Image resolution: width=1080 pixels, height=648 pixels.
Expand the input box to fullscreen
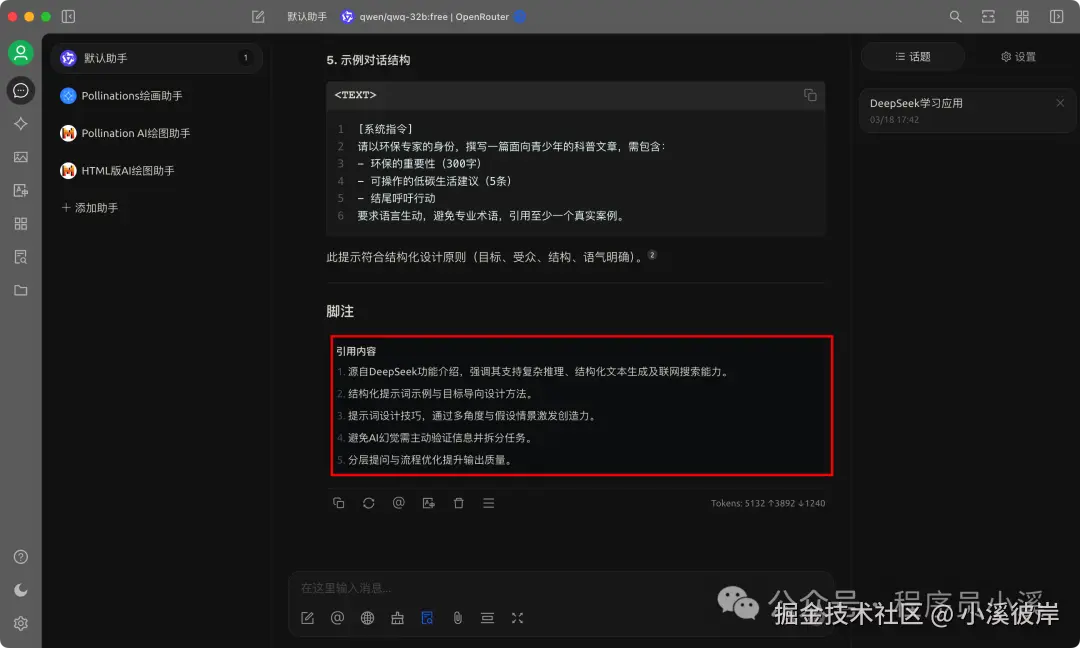517,618
